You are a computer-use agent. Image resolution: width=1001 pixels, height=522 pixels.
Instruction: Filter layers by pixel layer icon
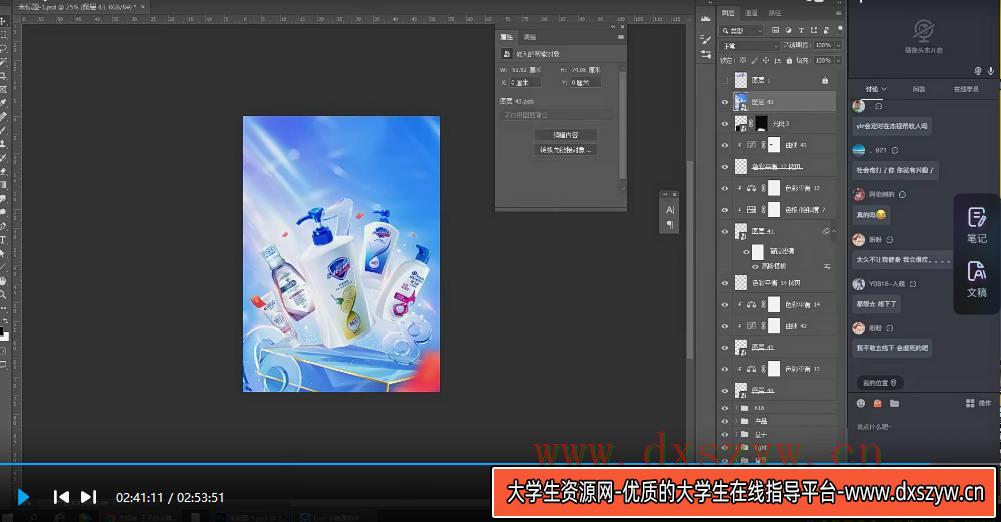click(x=775, y=30)
